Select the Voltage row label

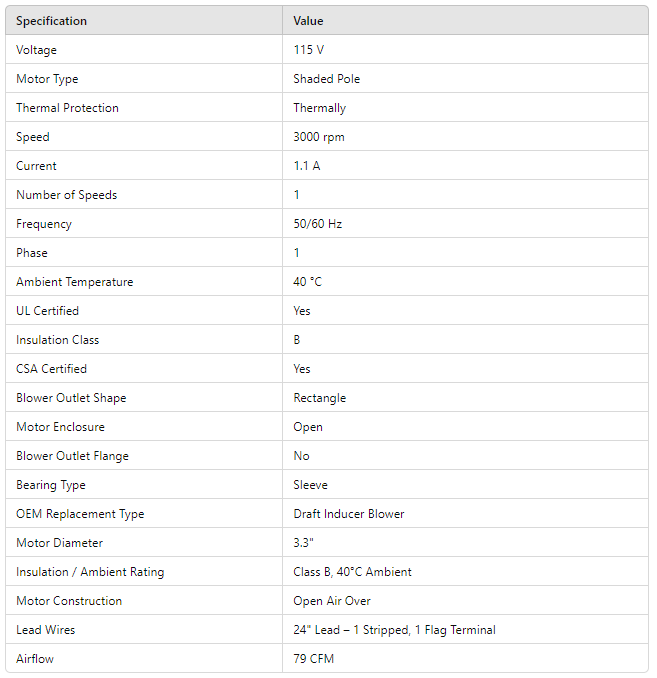click(x=36, y=50)
